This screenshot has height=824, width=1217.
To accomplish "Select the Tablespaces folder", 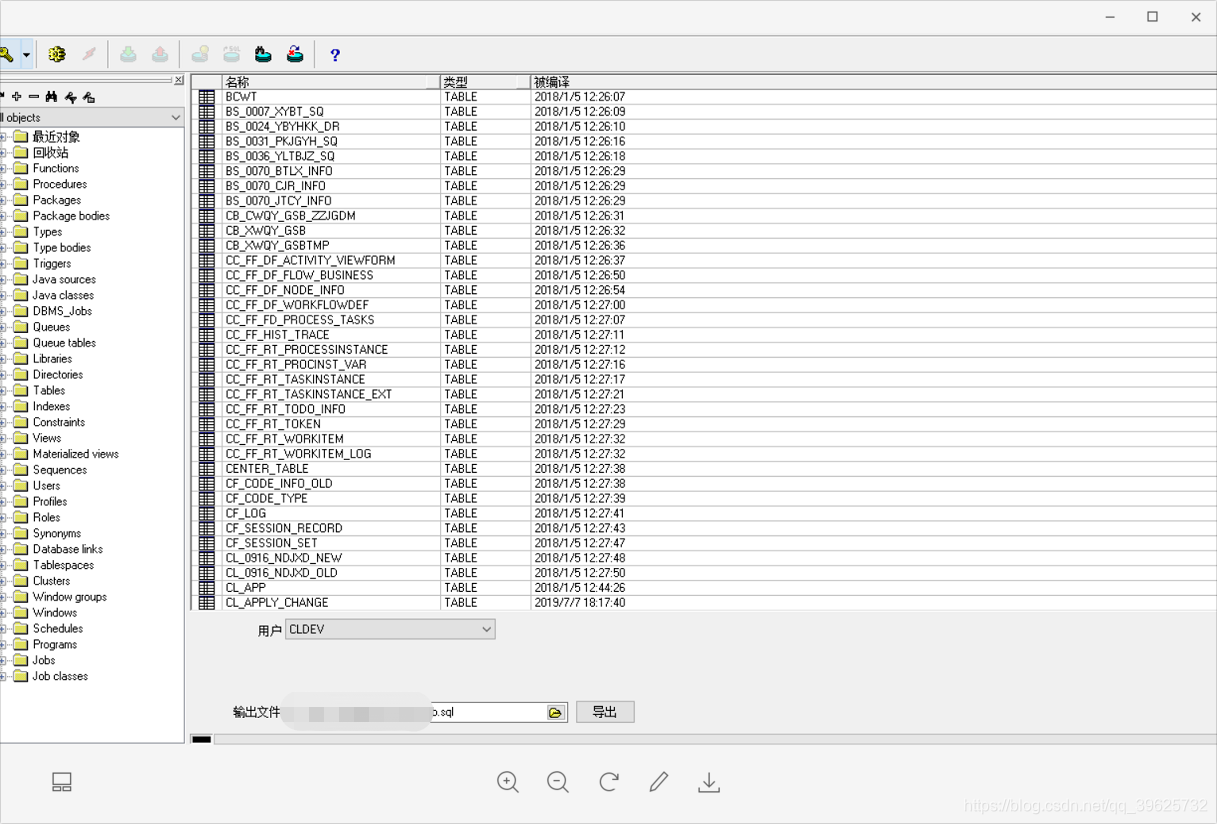I will [63, 565].
